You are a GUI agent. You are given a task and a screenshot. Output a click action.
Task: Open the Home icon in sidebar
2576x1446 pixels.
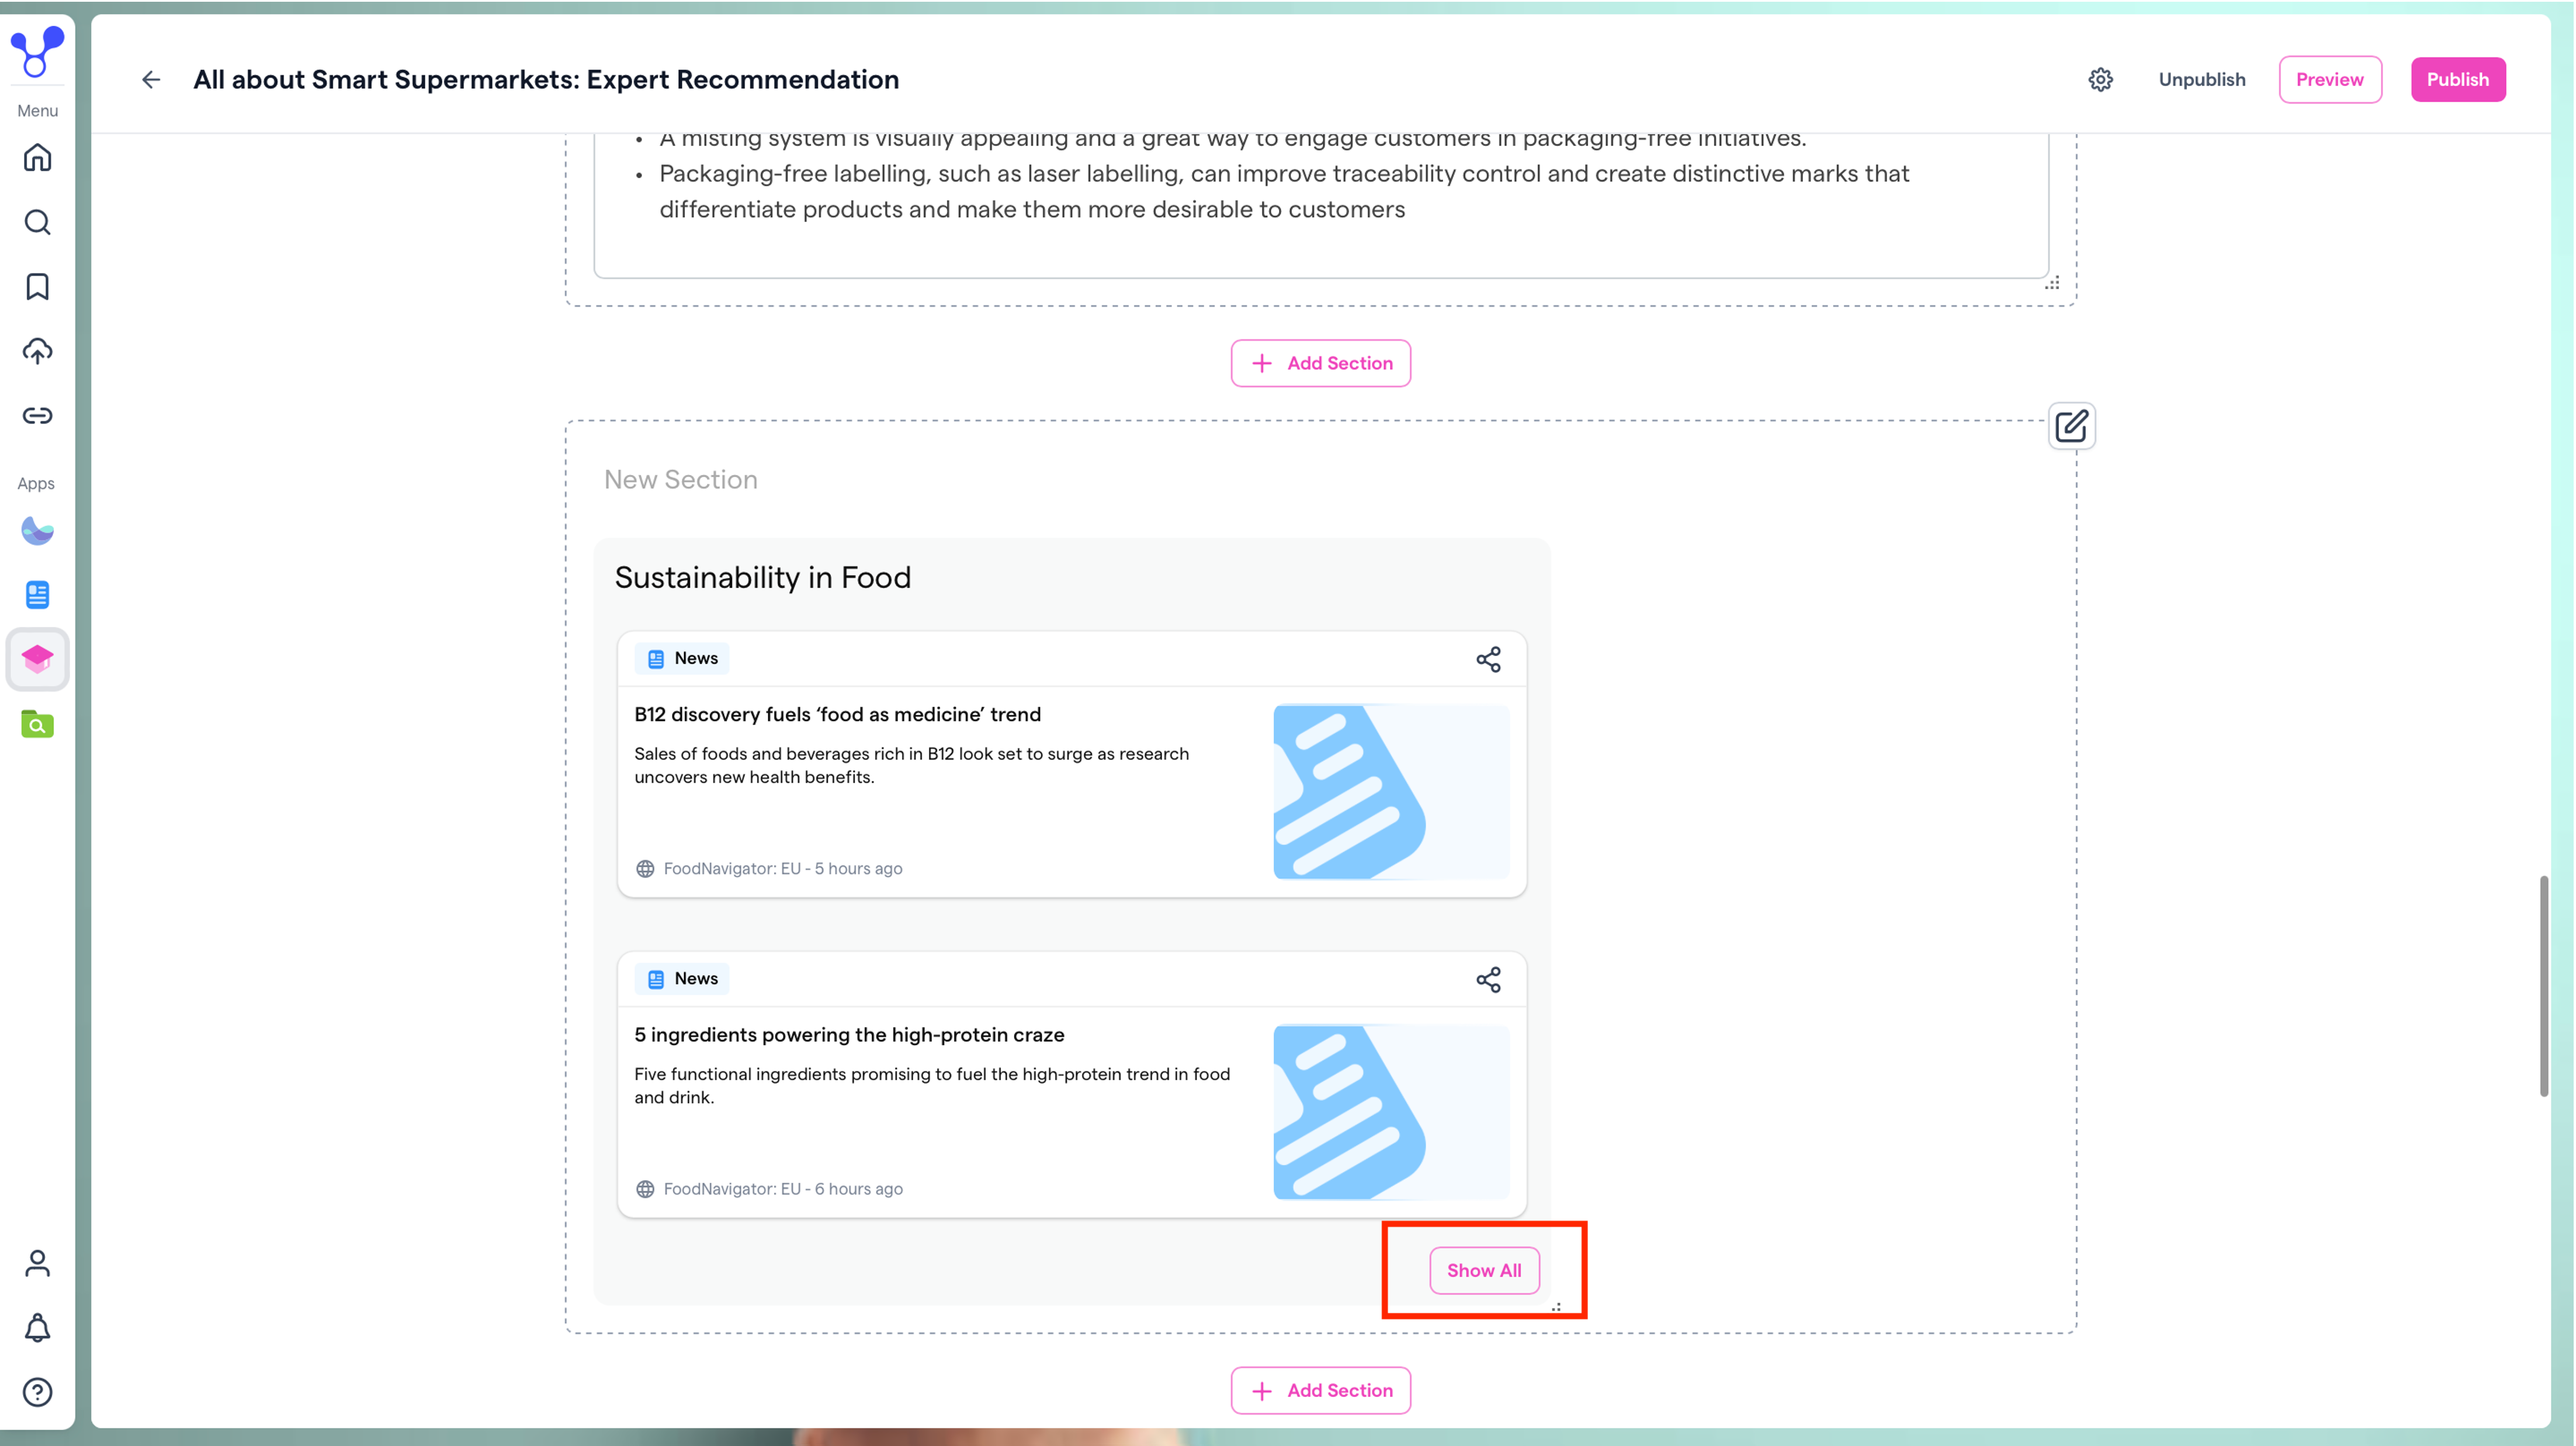pyautogui.click(x=37, y=157)
